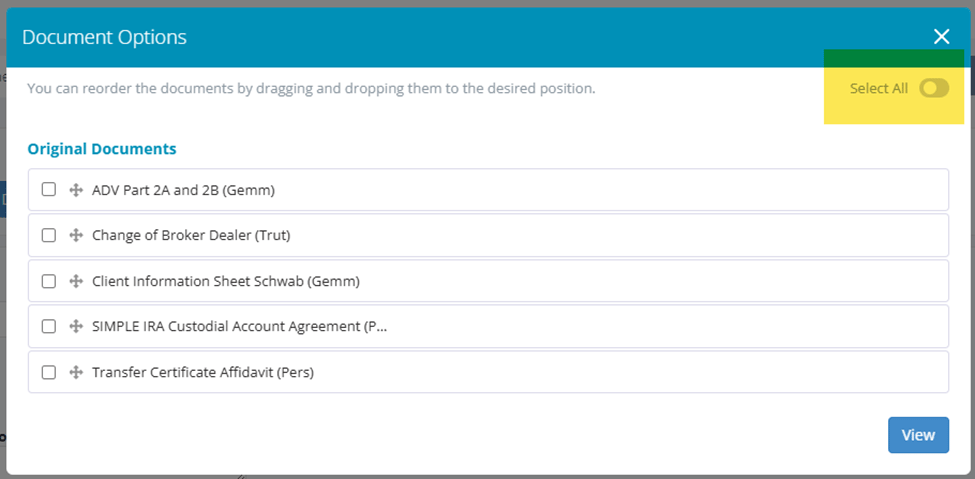Viewport: 975px width, 479px height.
Task: Click Transfer Certificate Affidavit (Pers) text
Action: [203, 372]
